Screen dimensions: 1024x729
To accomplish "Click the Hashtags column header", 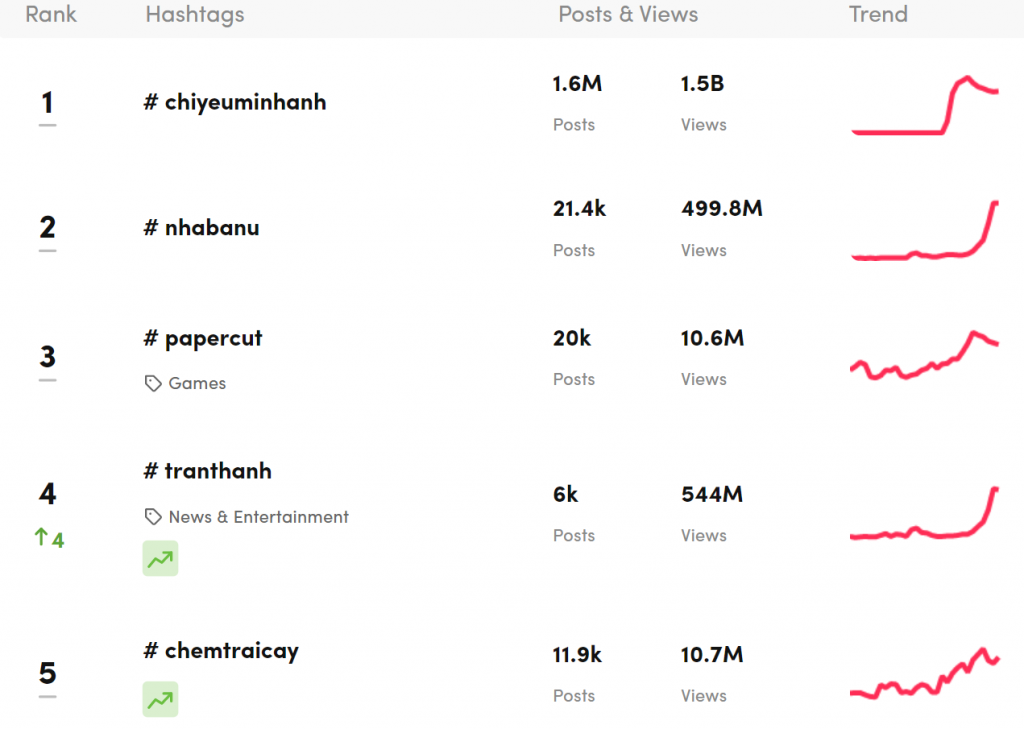I will coord(195,14).
